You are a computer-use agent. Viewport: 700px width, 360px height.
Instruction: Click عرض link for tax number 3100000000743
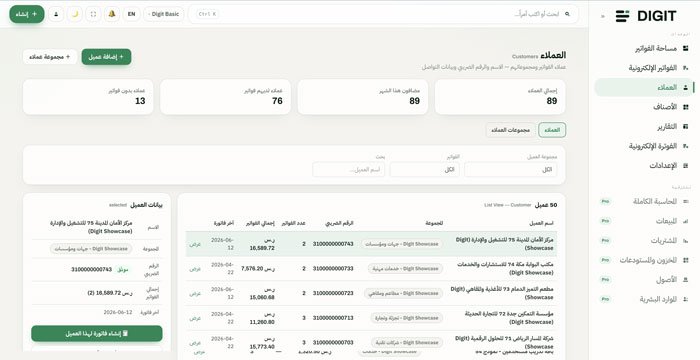[x=195, y=244]
